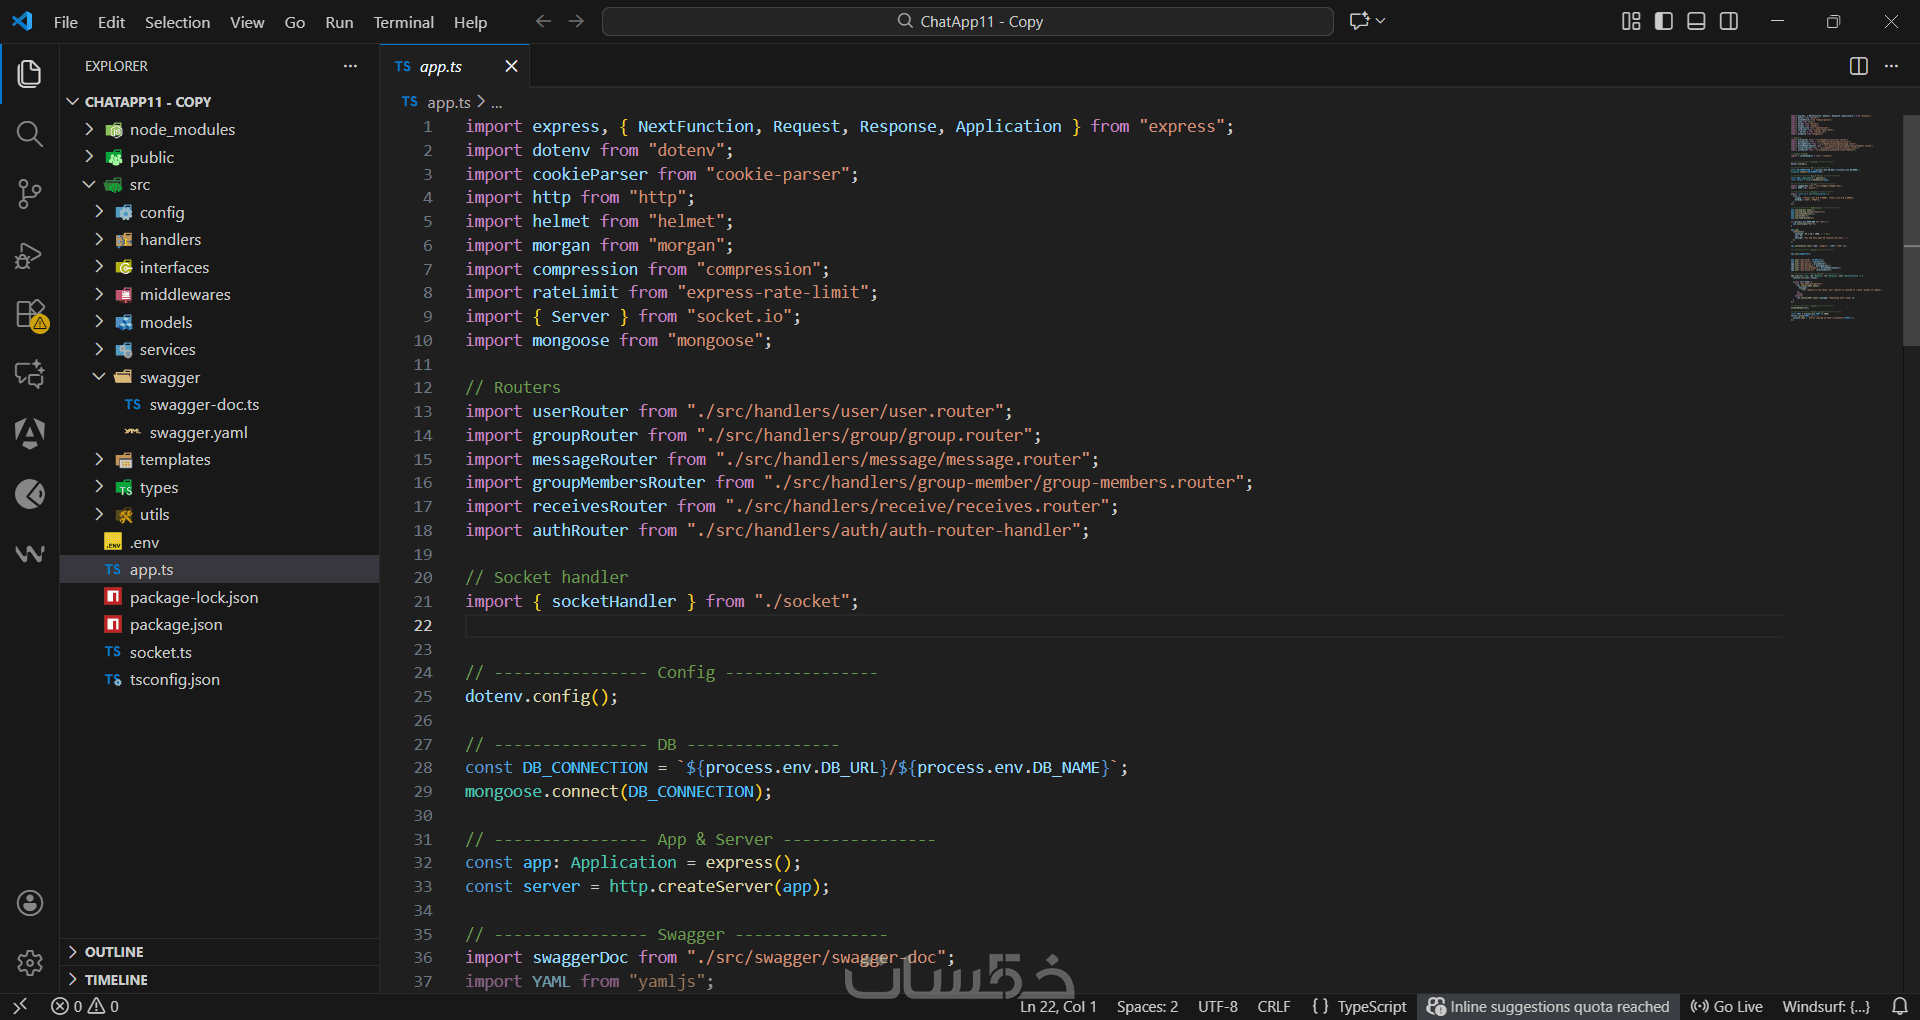The height and width of the screenshot is (1020, 1920).
Task: Collapse the swagger folder
Action: click(170, 377)
